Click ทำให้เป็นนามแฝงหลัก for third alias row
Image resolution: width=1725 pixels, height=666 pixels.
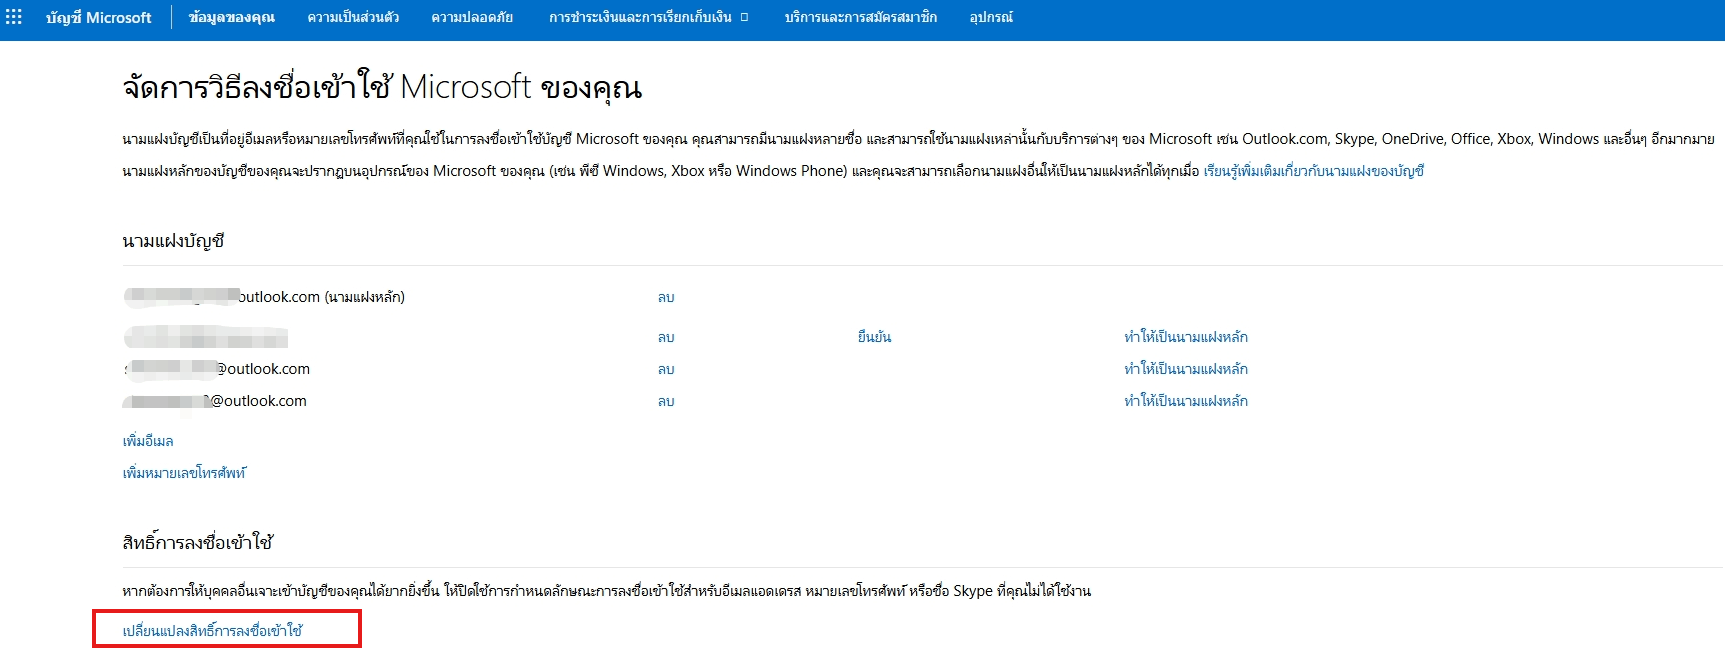pyautogui.click(x=1186, y=370)
